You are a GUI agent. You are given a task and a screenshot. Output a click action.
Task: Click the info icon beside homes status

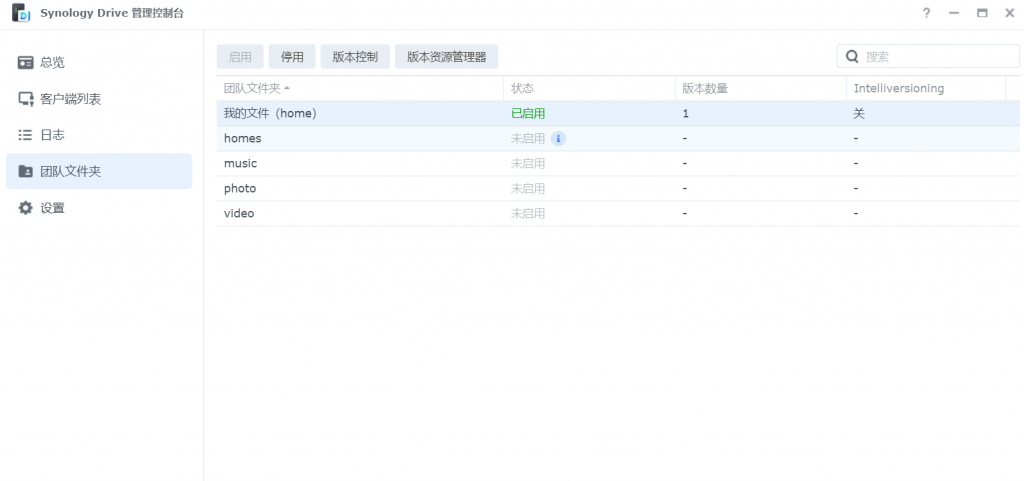pyautogui.click(x=558, y=138)
